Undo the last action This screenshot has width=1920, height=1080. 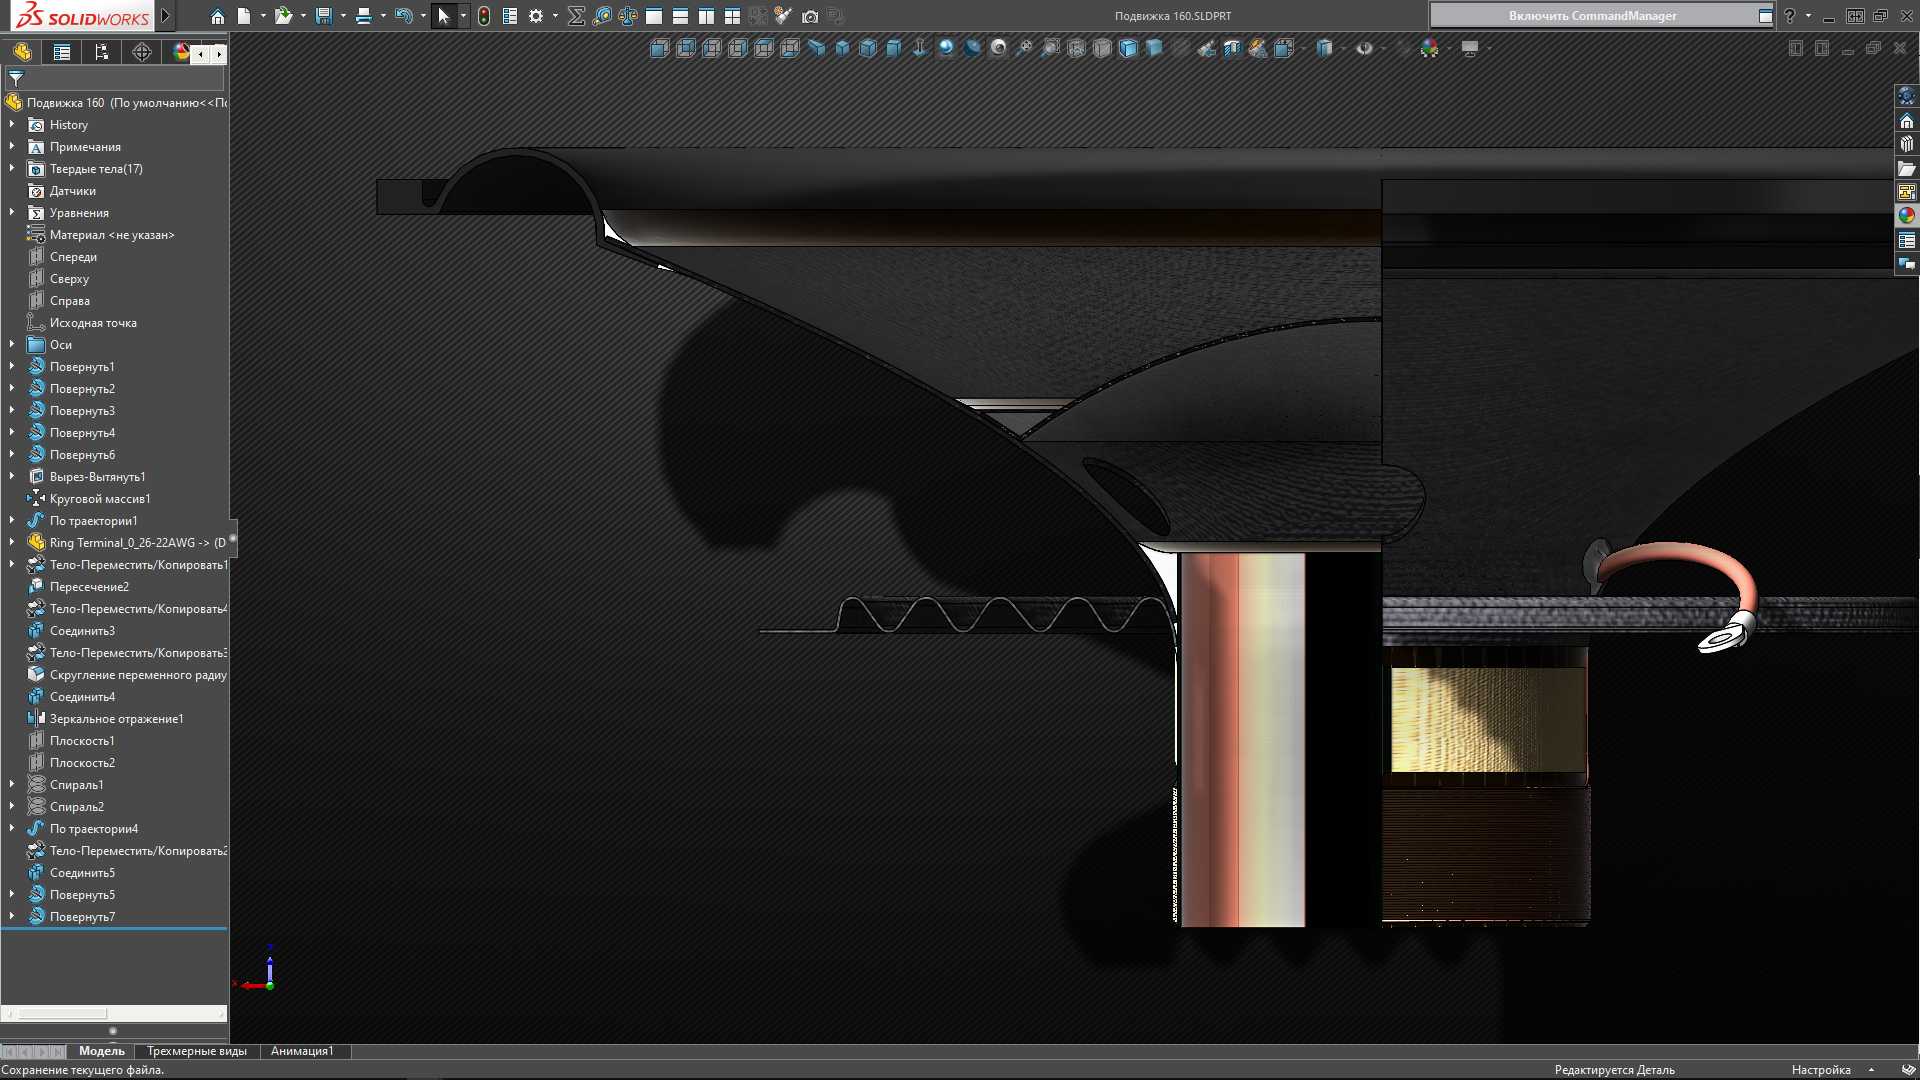[x=403, y=16]
